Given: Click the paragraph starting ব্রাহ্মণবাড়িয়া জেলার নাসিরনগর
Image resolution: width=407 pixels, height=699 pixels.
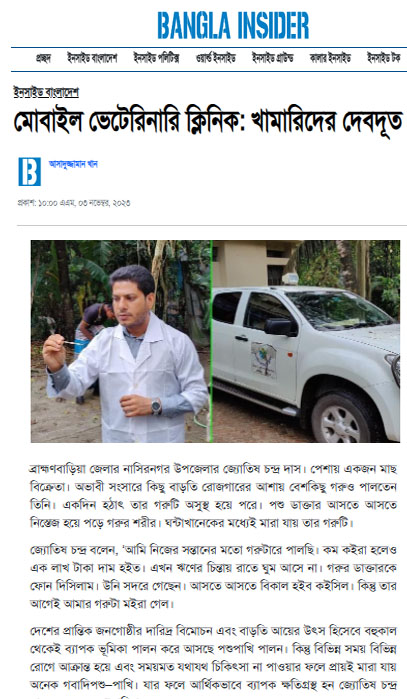Looking at the screenshot, I should click(x=213, y=496).
